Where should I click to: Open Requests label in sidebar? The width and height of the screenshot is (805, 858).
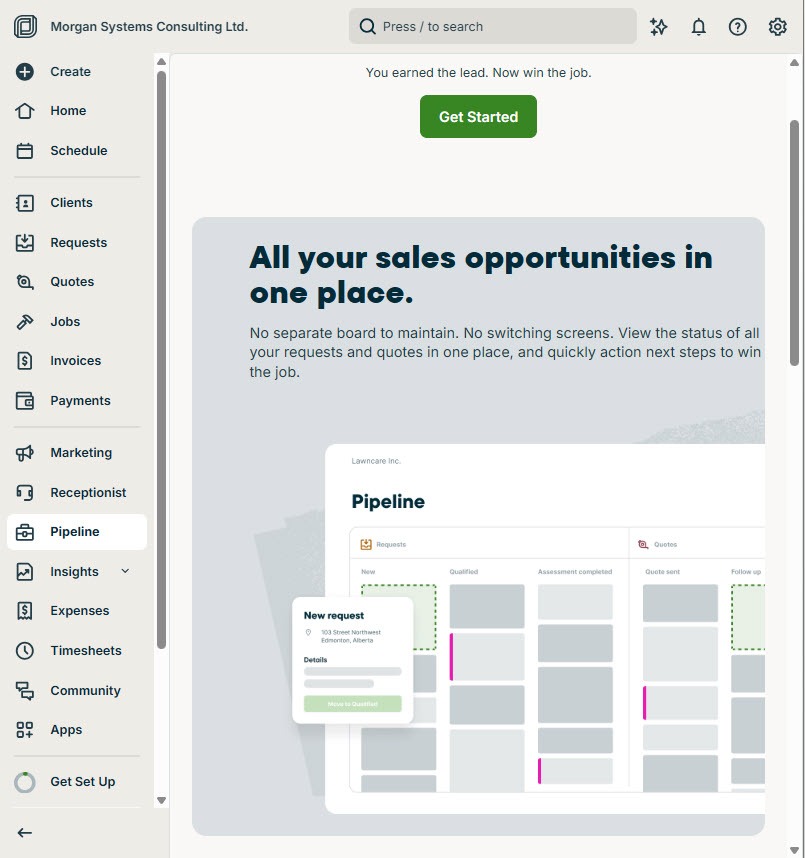coord(79,242)
